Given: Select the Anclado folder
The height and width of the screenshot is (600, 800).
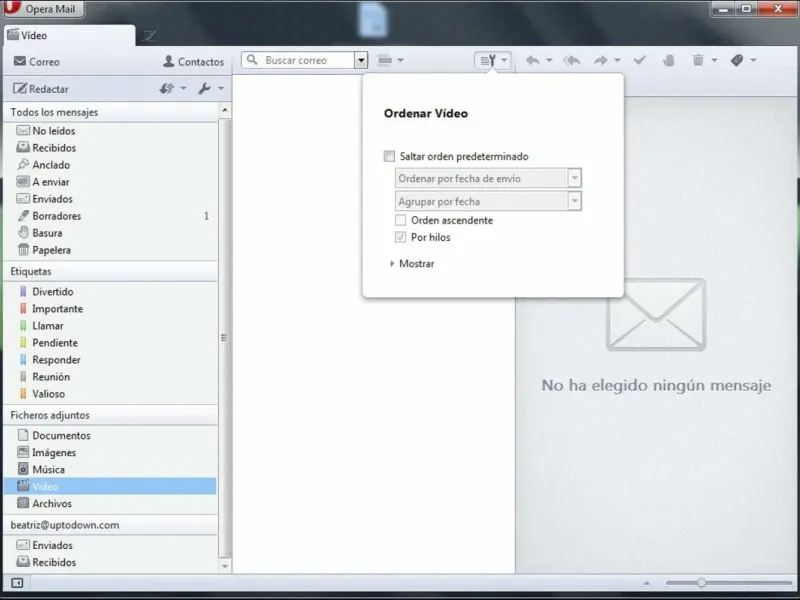Looking at the screenshot, I should 110,165.
